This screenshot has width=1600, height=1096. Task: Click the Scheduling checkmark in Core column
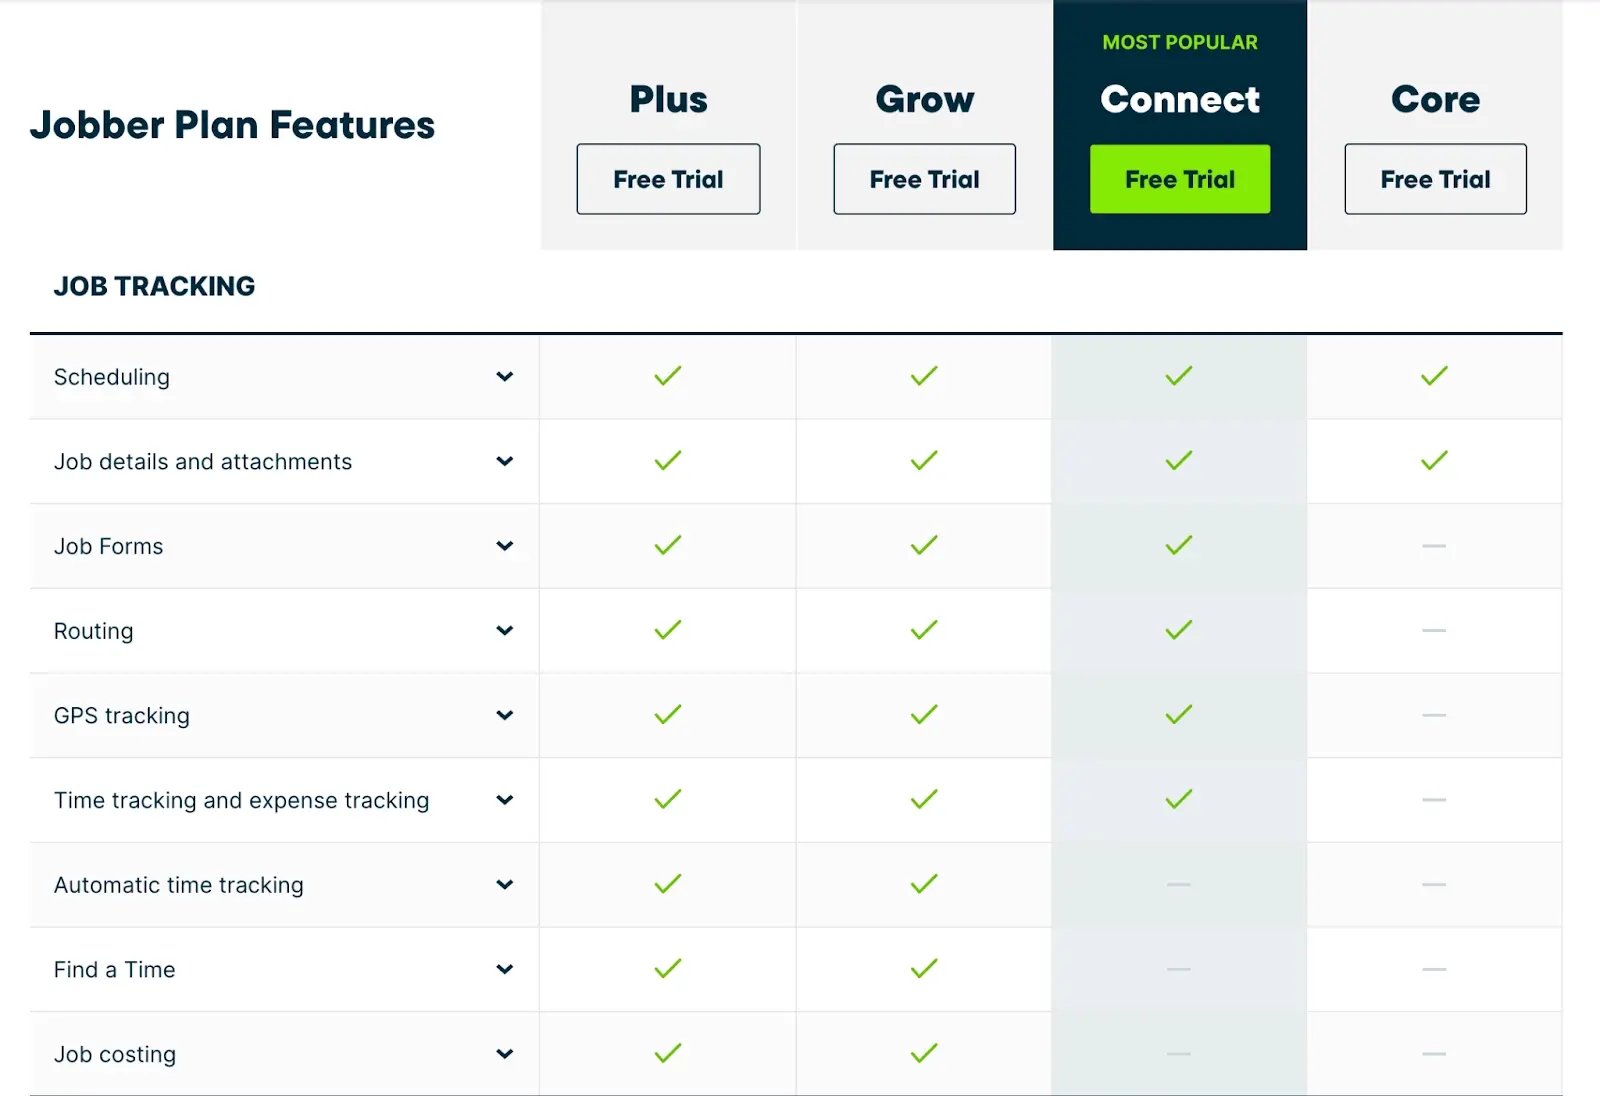pyautogui.click(x=1435, y=376)
